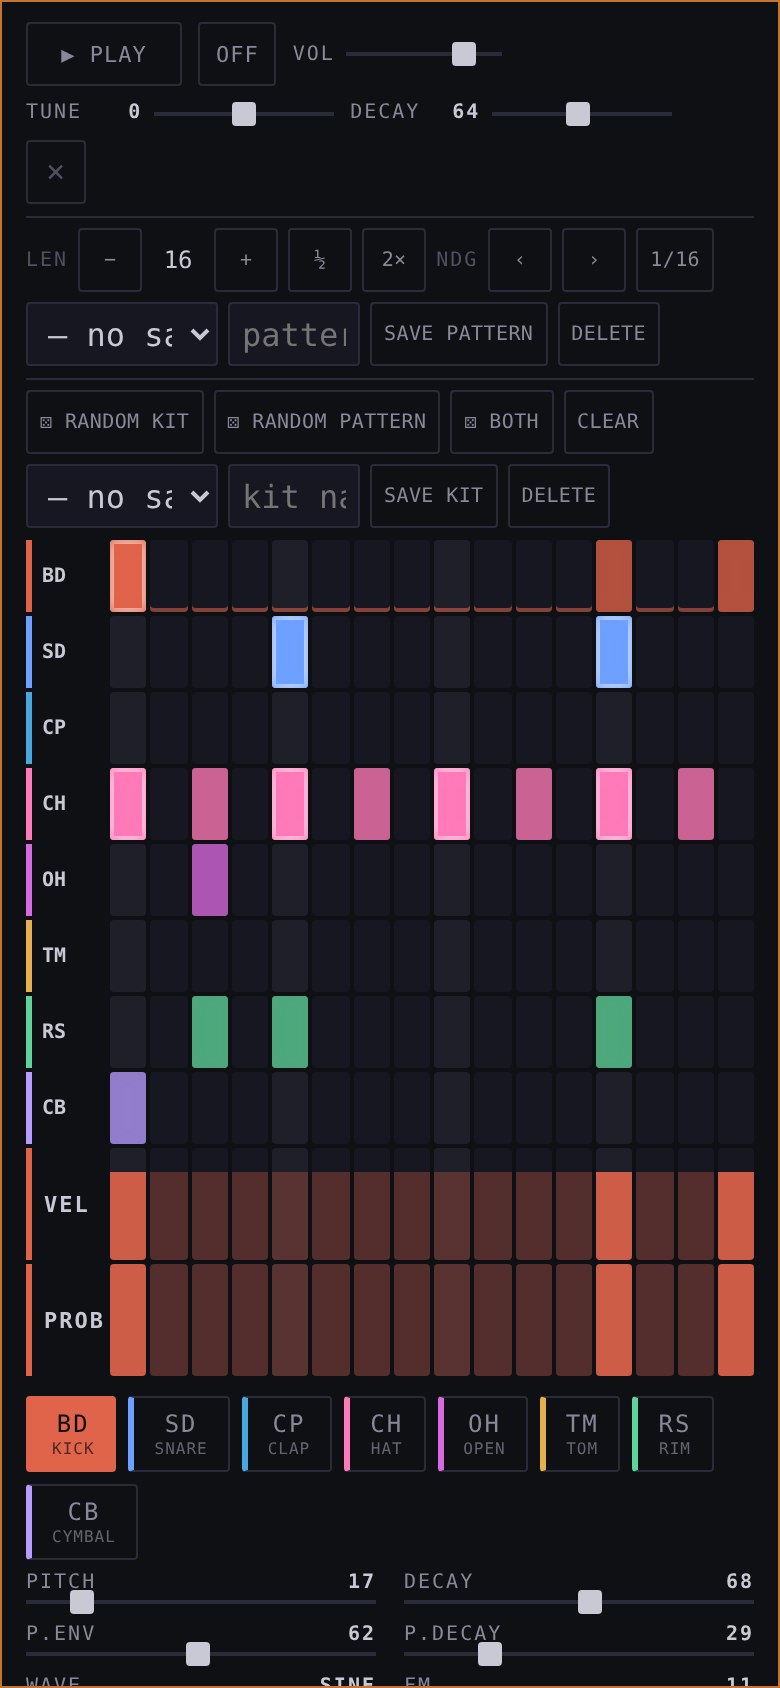Click RANDOM KIT button
780x1688 pixels.
click(115, 422)
